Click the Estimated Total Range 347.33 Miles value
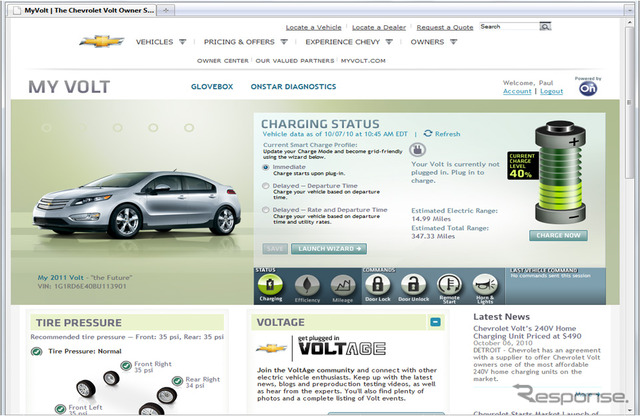 (x=433, y=236)
